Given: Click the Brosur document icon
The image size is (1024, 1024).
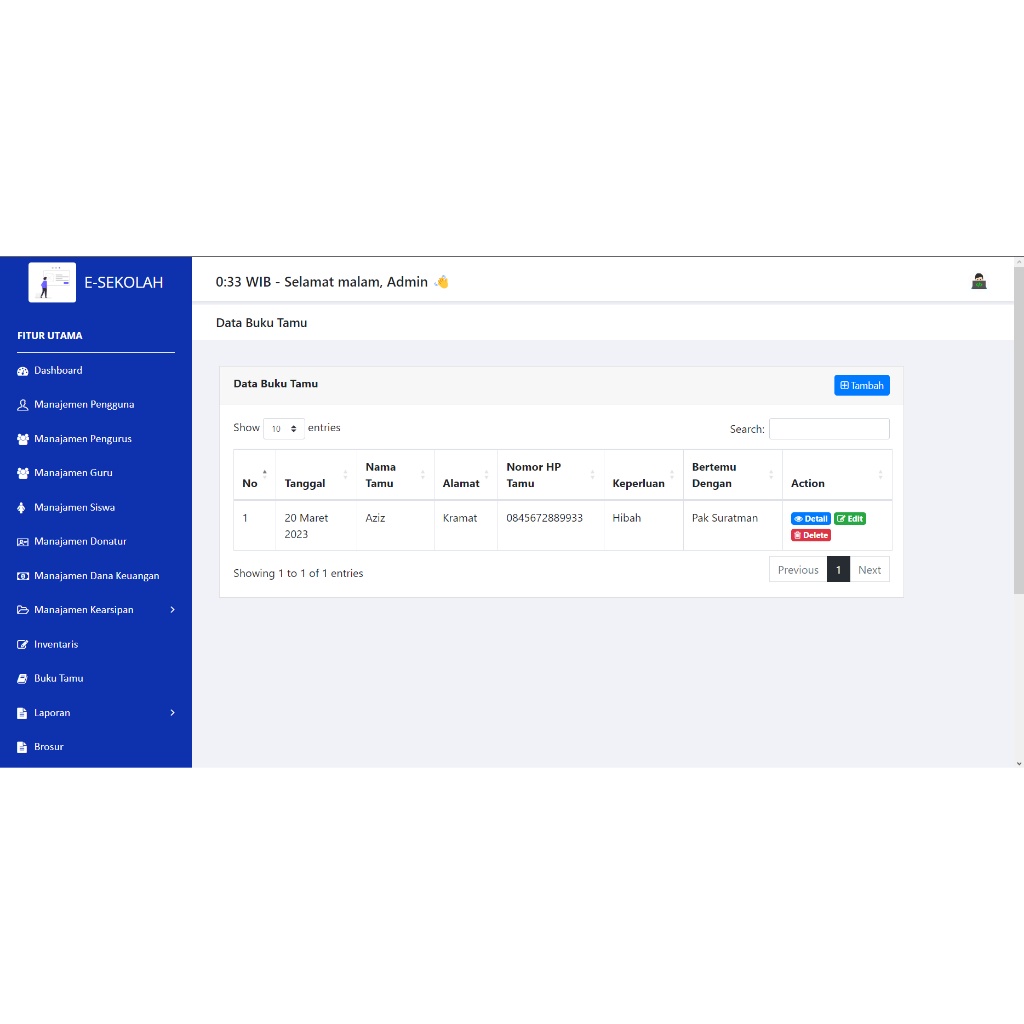Looking at the screenshot, I should [22, 747].
